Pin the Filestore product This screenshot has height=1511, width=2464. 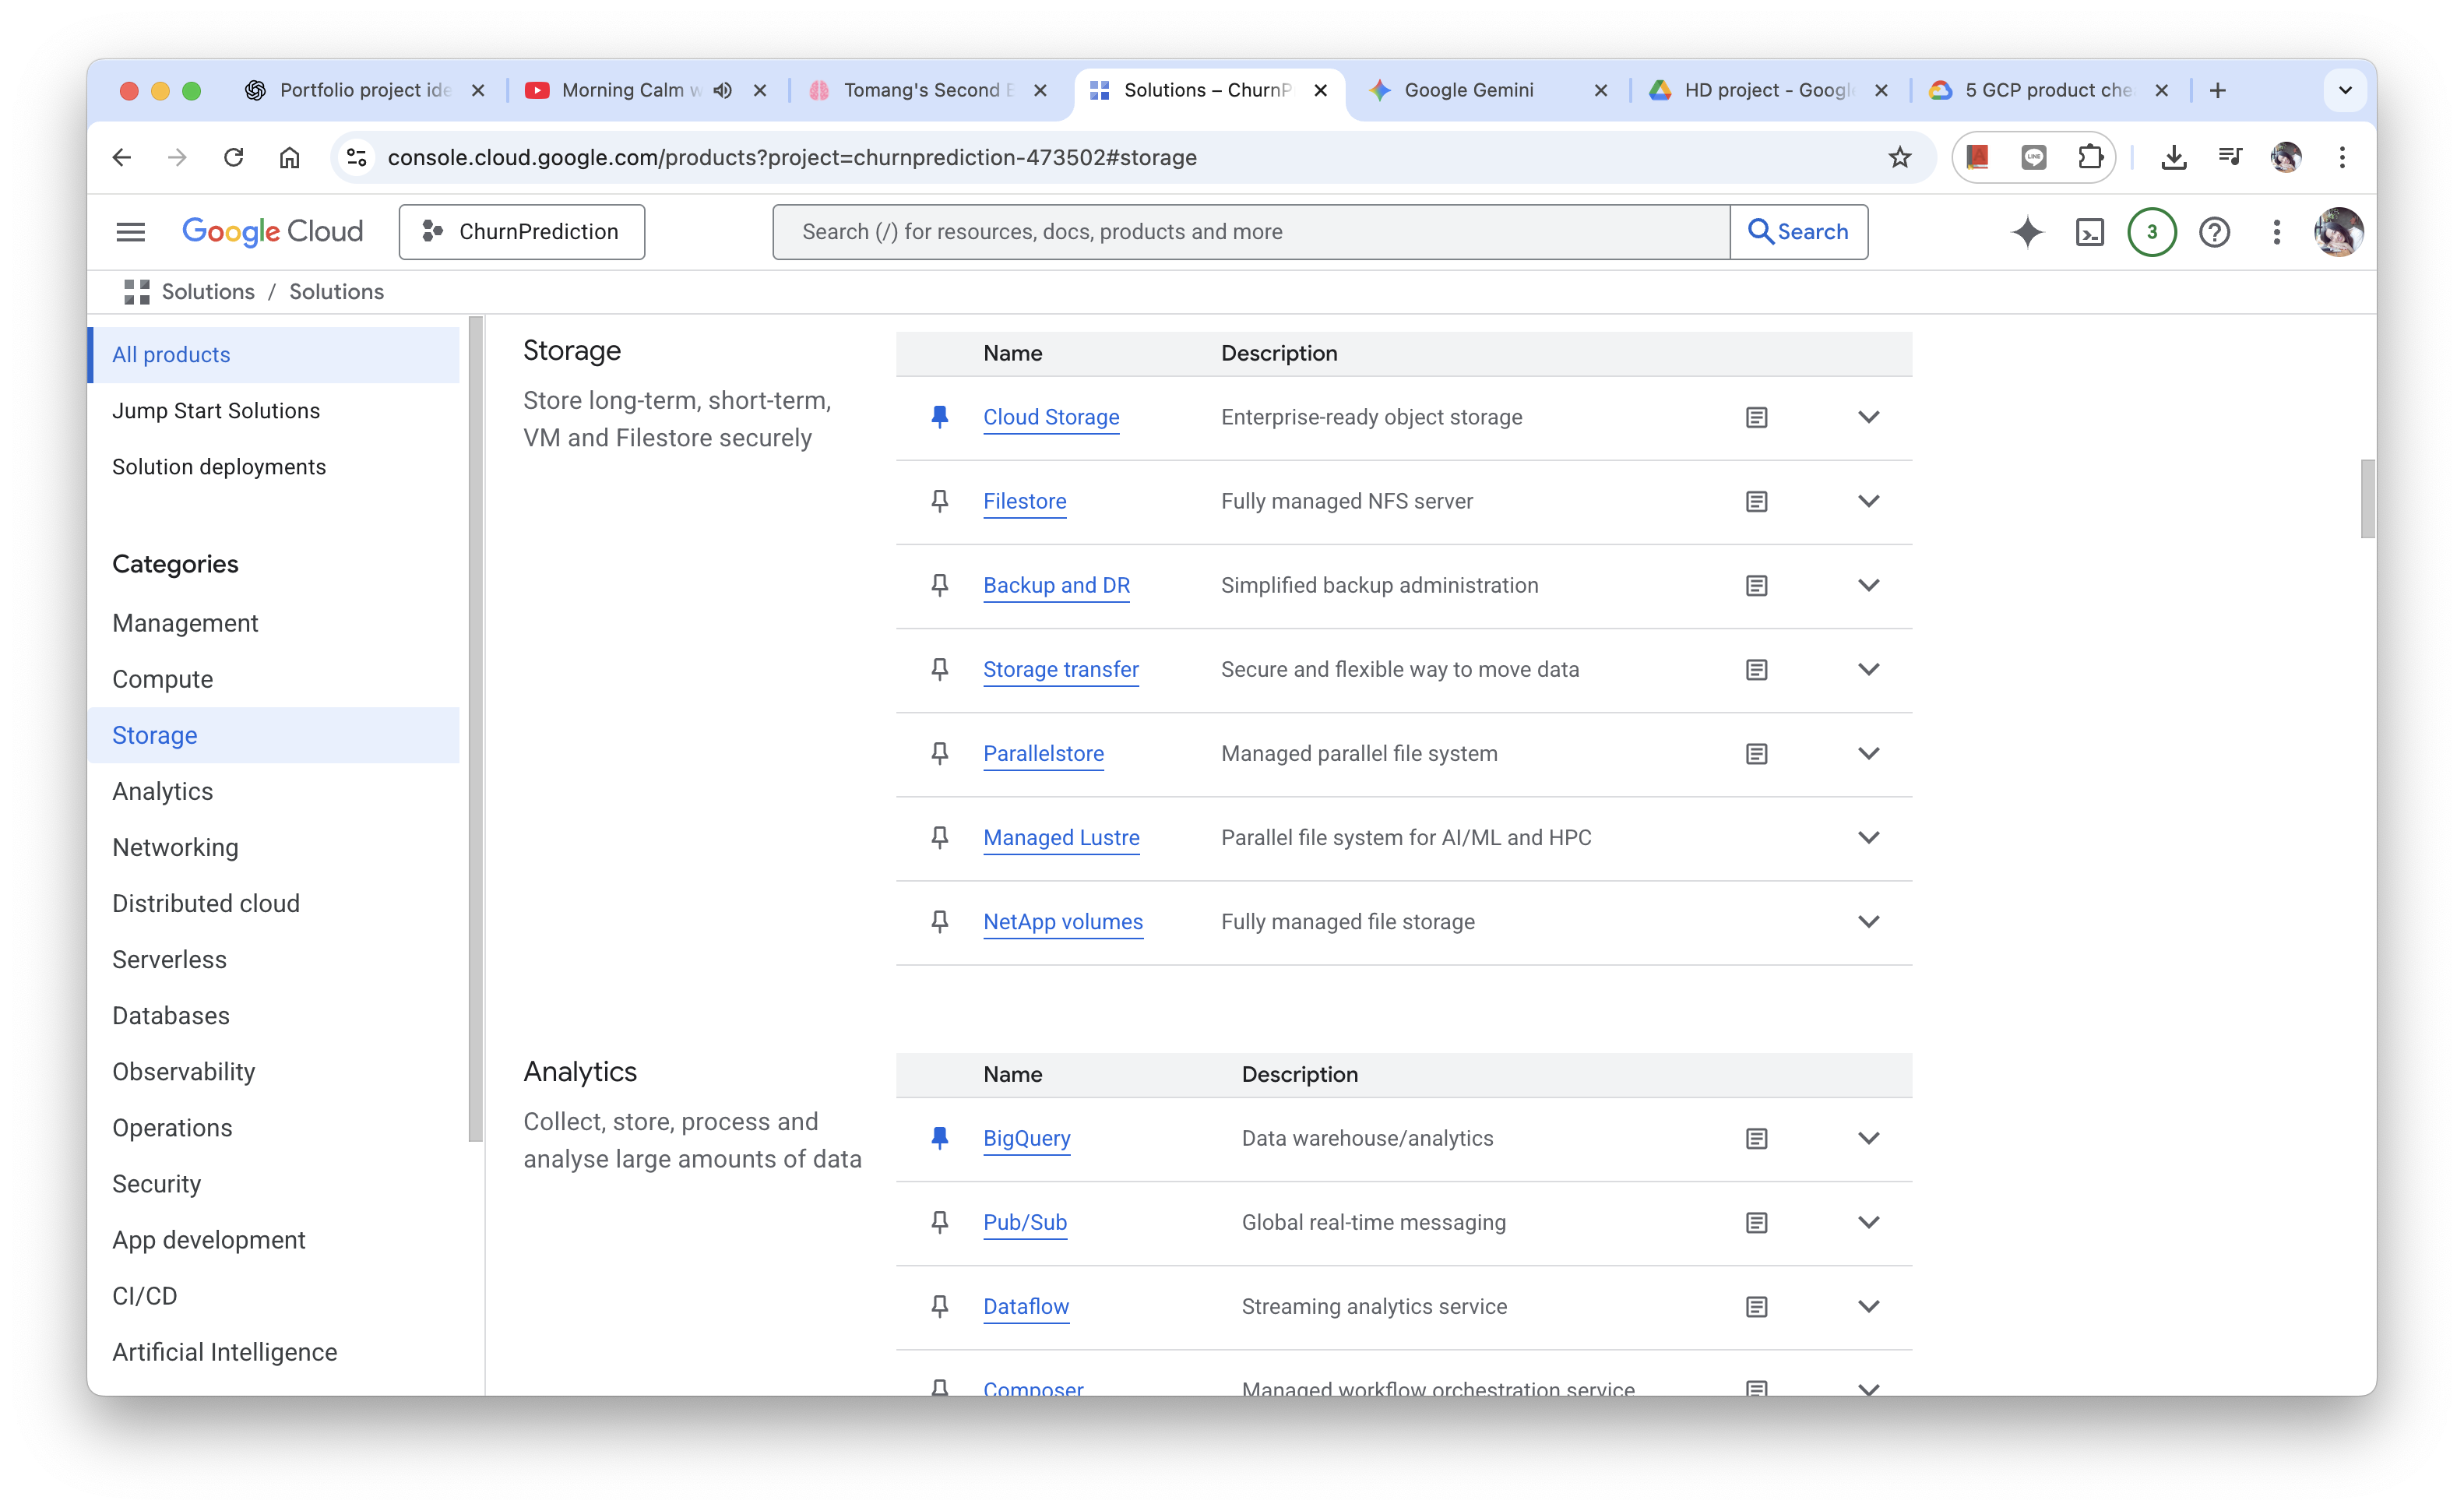coord(939,501)
